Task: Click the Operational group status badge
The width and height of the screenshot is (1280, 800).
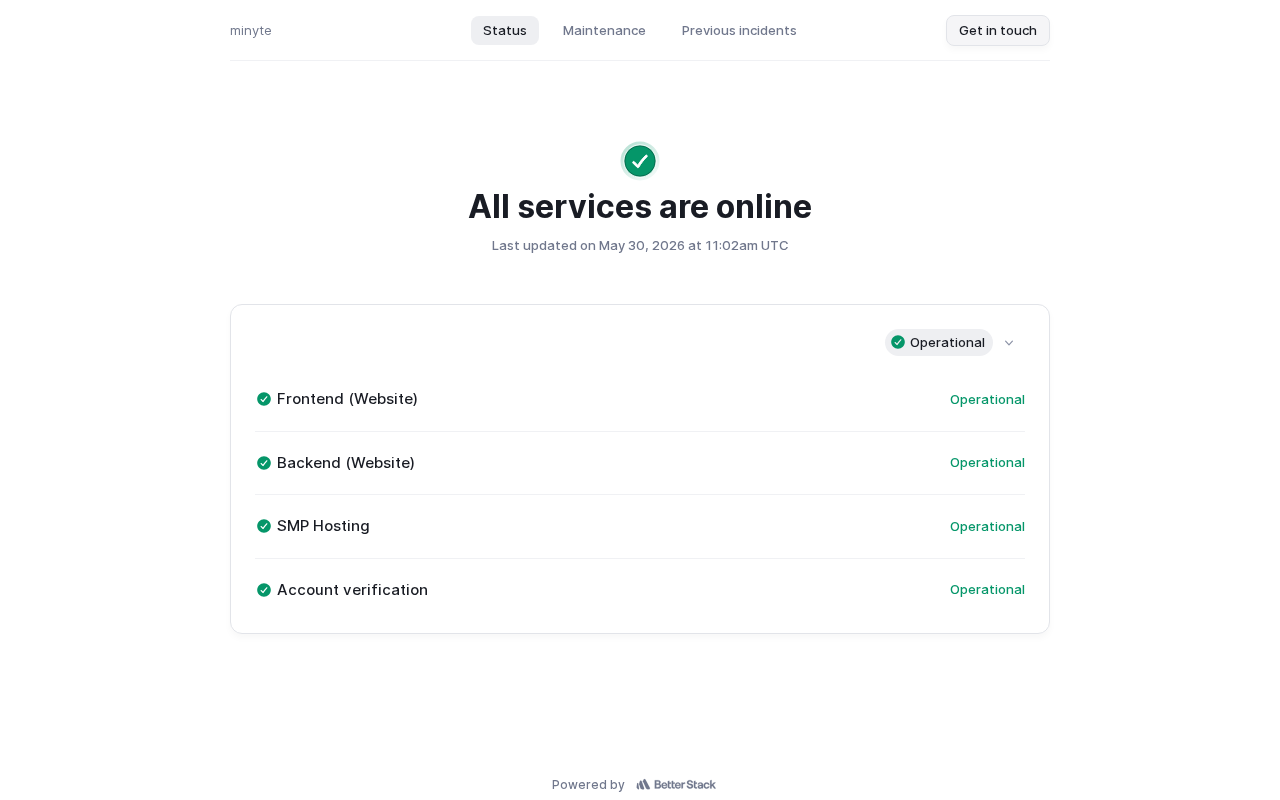Action: pyautogui.click(x=939, y=342)
